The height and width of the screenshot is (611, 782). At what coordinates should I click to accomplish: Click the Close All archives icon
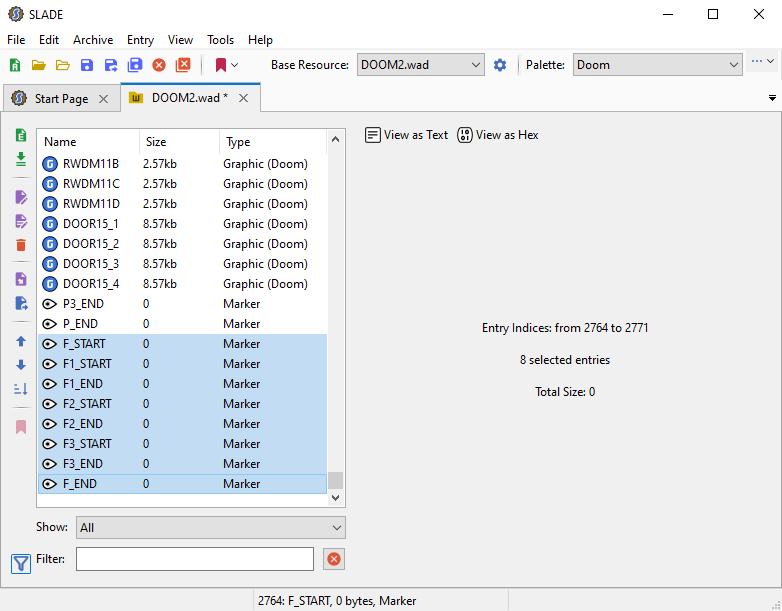tap(183, 65)
